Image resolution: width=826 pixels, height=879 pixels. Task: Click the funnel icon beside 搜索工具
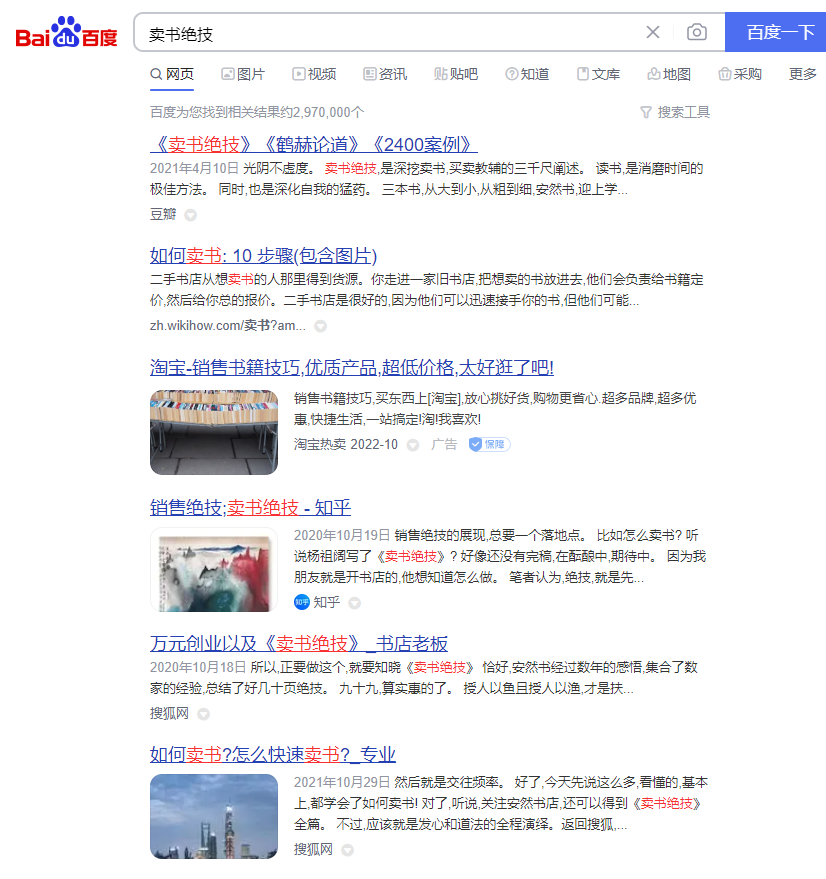click(x=646, y=112)
